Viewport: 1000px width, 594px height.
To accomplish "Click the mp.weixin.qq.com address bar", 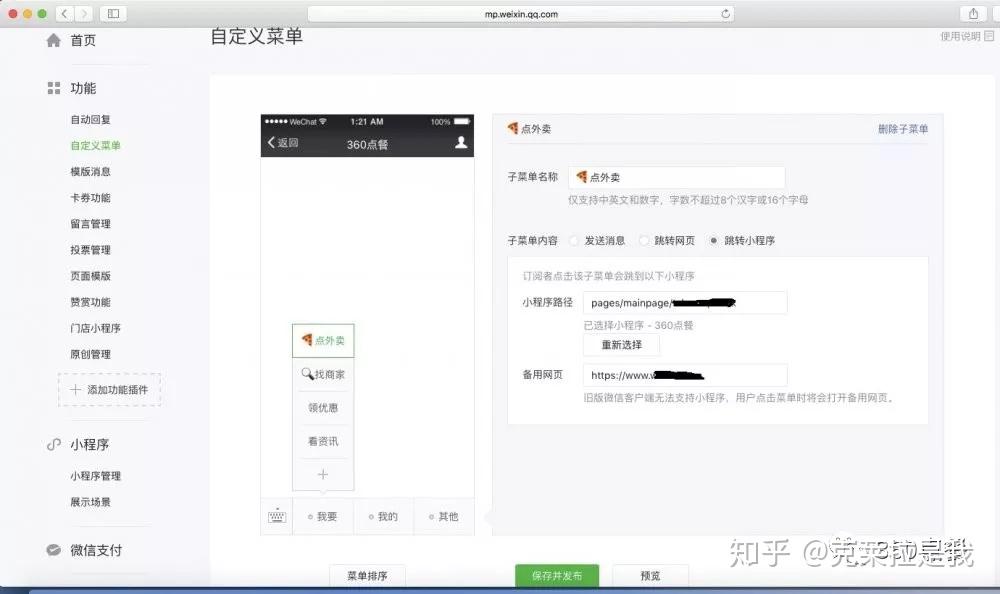I will (521, 14).
